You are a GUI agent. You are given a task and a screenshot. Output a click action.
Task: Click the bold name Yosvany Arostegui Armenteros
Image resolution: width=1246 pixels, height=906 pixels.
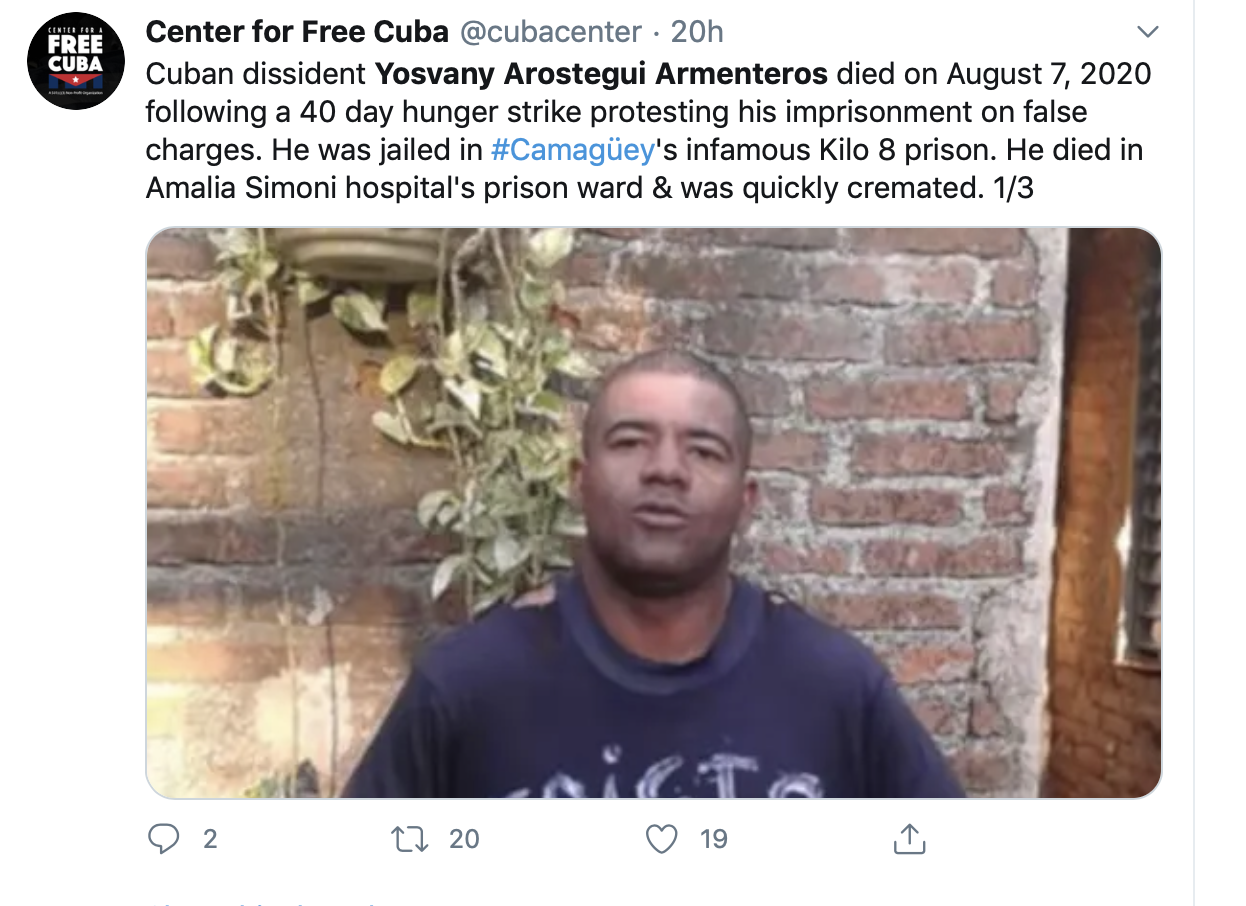(x=601, y=74)
